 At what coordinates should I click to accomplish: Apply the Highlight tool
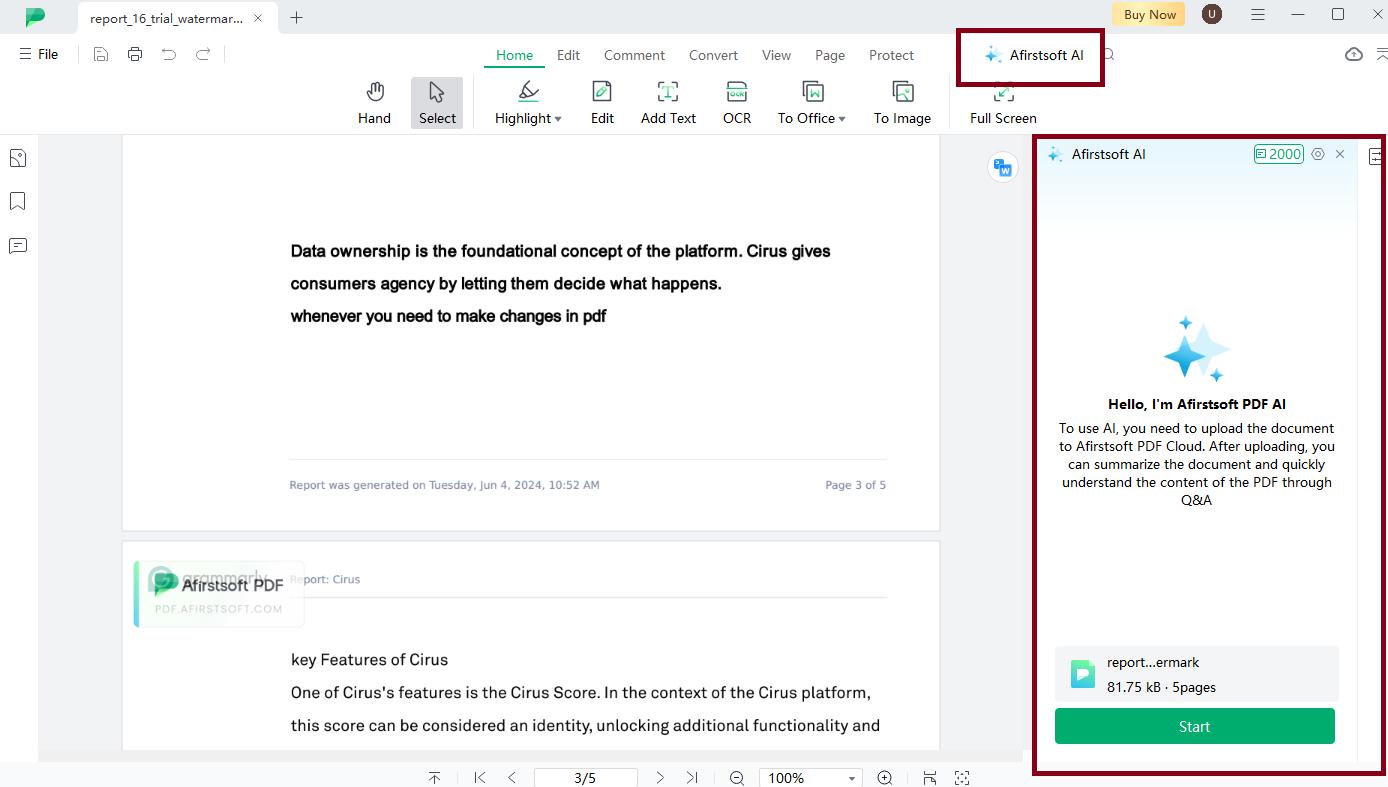click(x=522, y=103)
